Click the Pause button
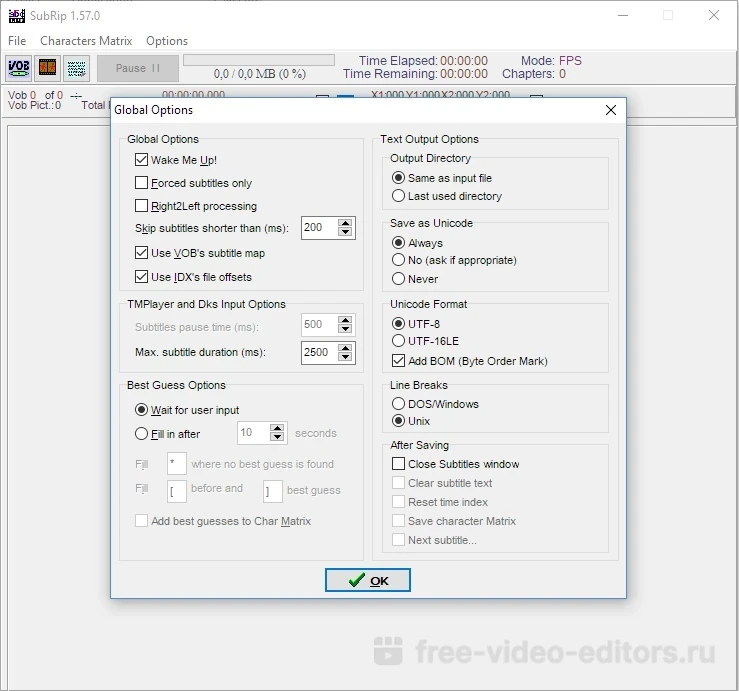The image size is (739, 691). (x=138, y=68)
